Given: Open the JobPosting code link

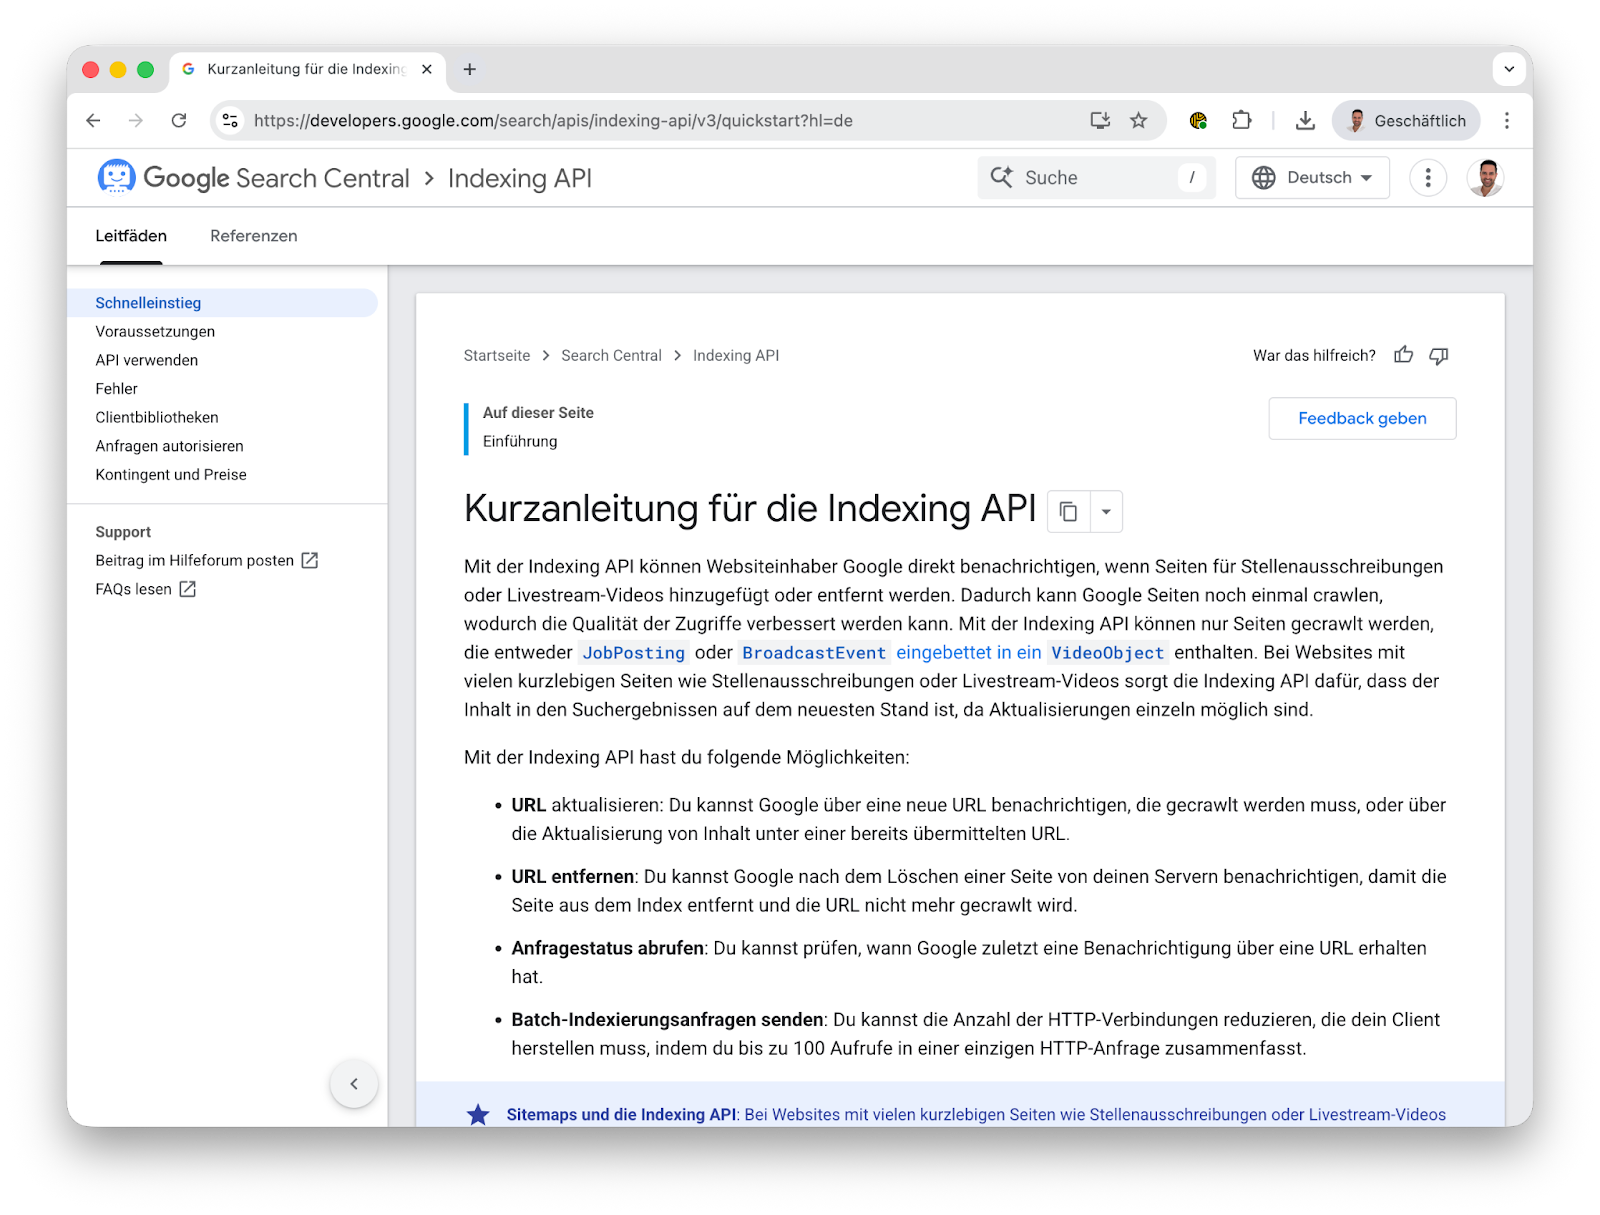Looking at the screenshot, I should pos(634,653).
